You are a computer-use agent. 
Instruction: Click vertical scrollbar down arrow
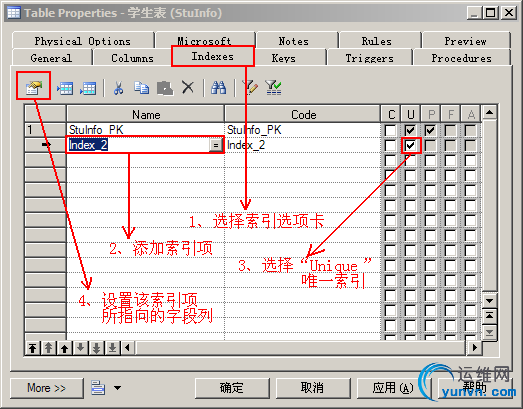pyautogui.click(x=489, y=301)
